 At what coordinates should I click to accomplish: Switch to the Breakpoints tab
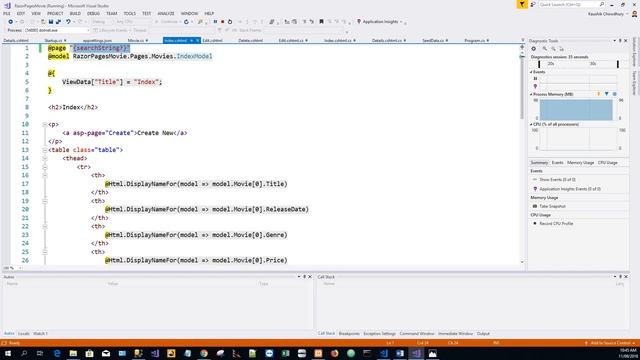point(349,334)
